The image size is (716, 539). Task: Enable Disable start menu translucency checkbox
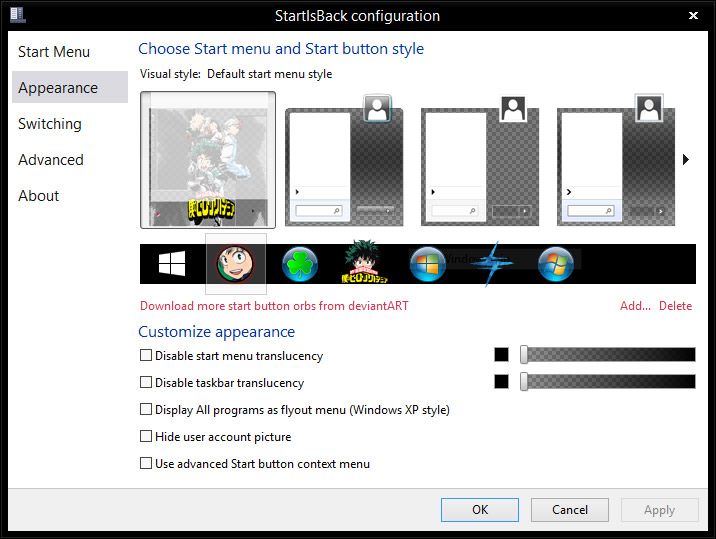point(146,355)
